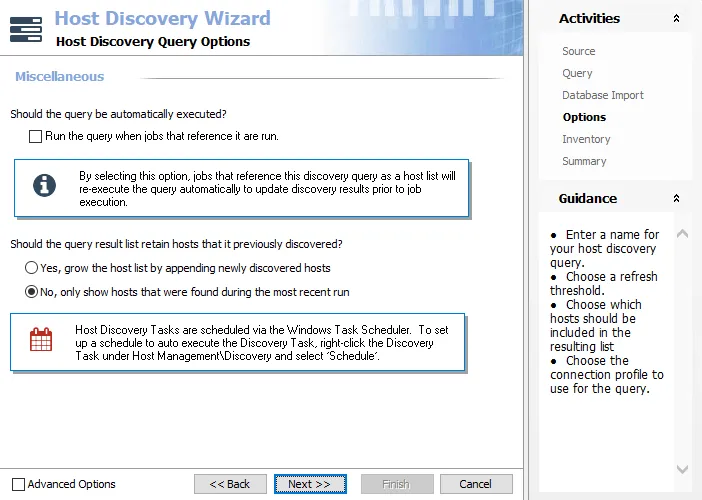The image size is (702, 500).
Task: Cancel the wizard
Action: [476, 484]
